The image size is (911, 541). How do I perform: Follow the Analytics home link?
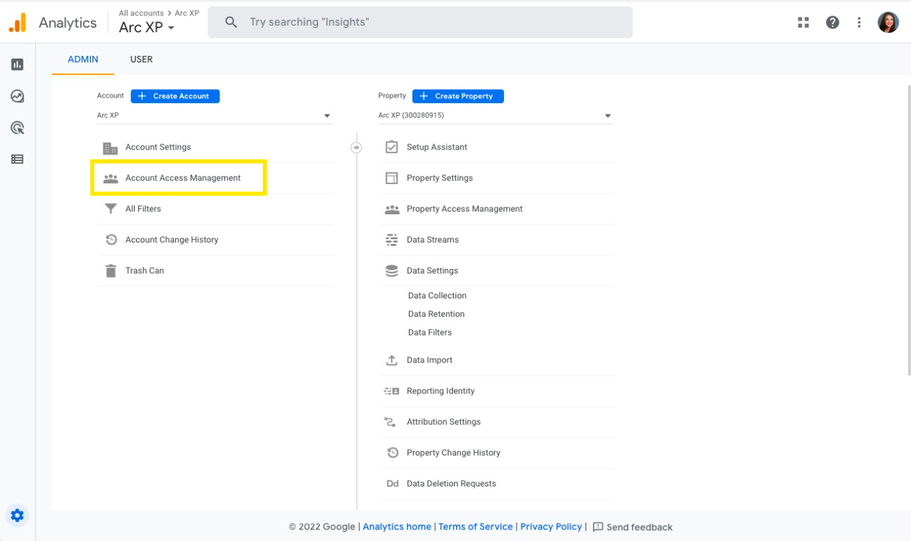[397, 526]
